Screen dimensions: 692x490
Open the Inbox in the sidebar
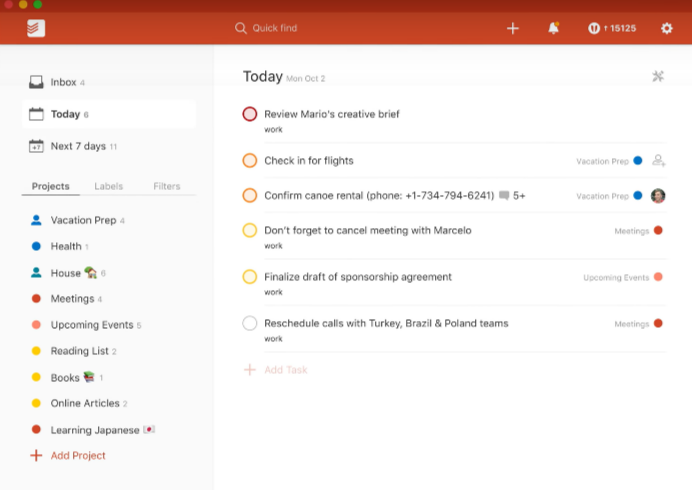(x=63, y=82)
